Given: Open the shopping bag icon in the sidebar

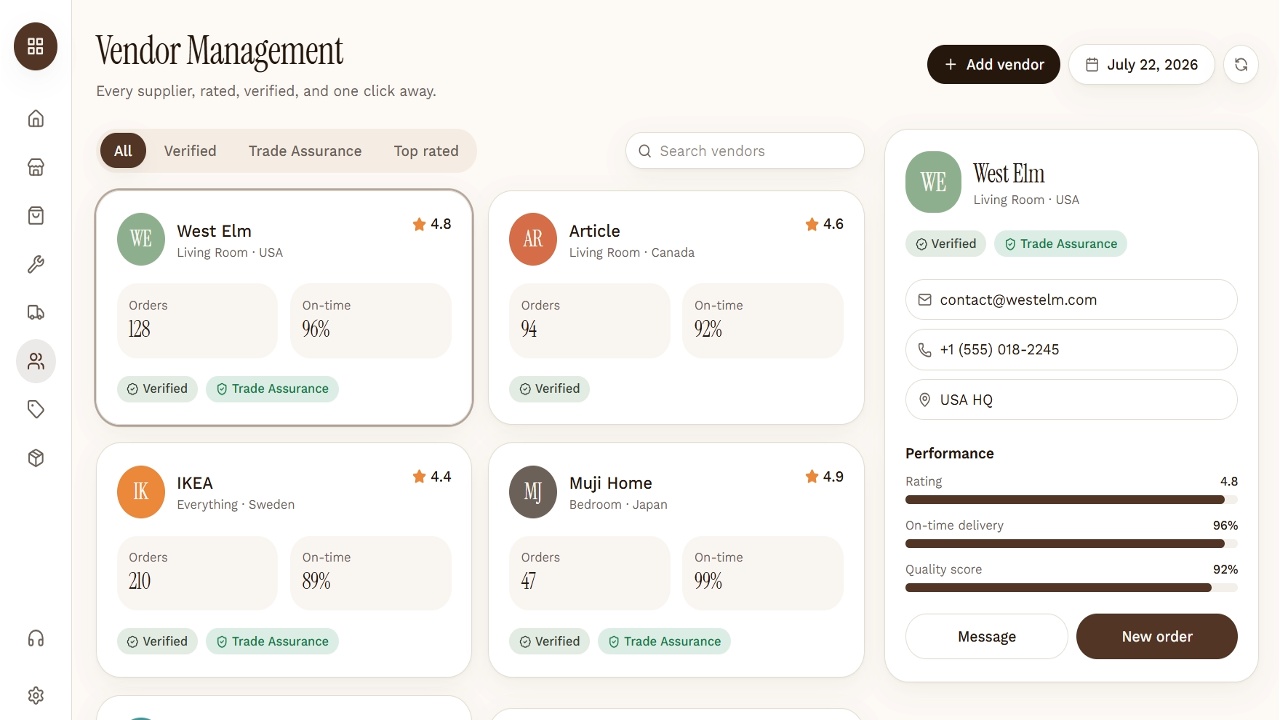Looking at the screenshot, I should point(36,216).
